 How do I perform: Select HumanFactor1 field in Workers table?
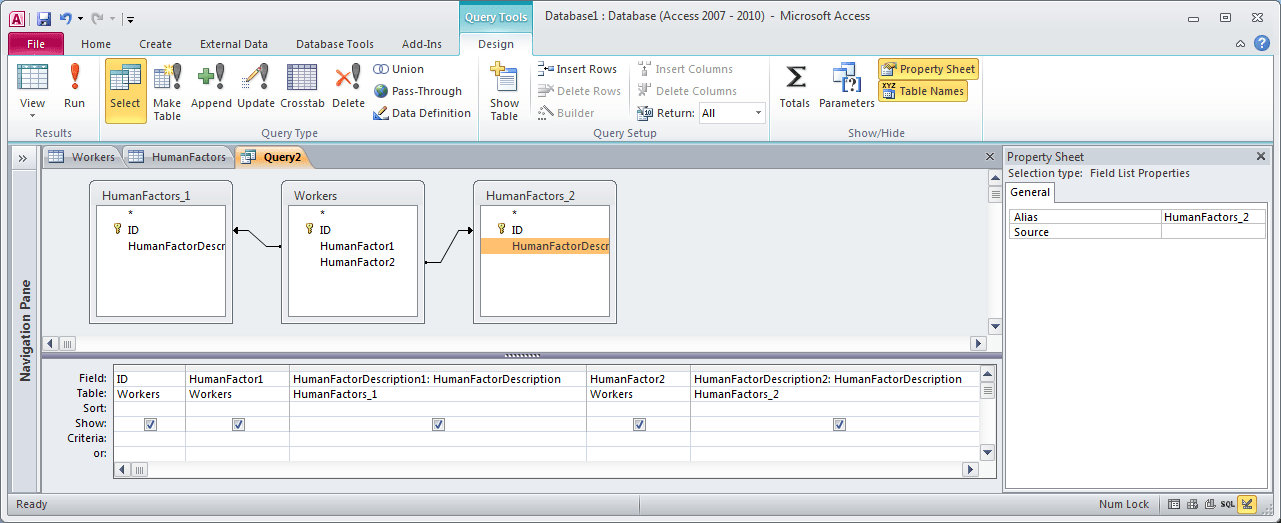(357, 246)
